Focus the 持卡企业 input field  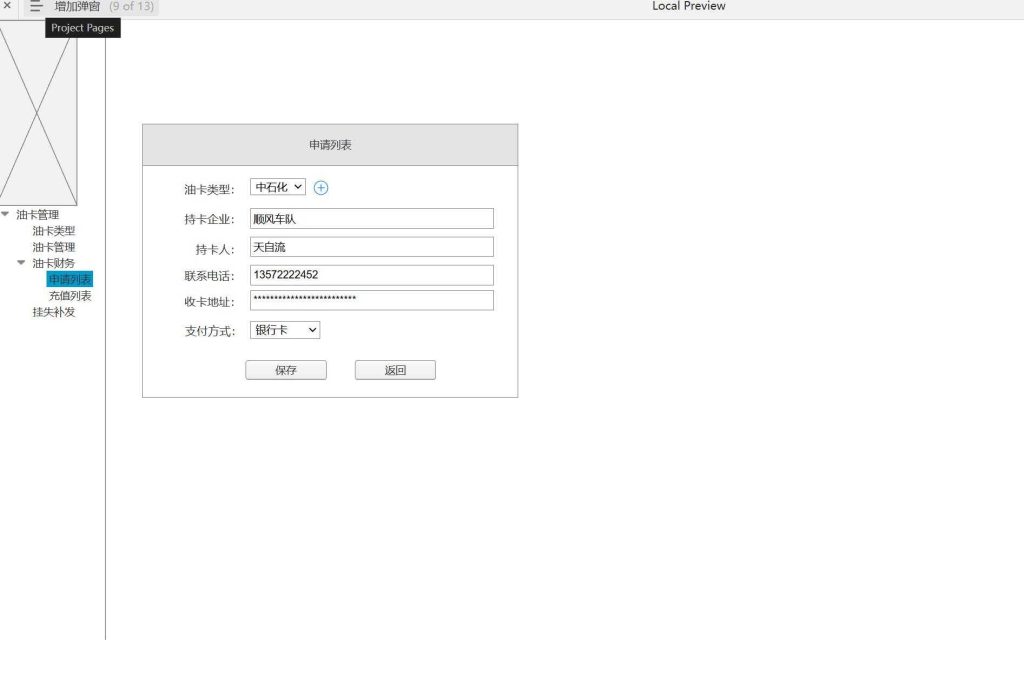click(x=371, y=219)
